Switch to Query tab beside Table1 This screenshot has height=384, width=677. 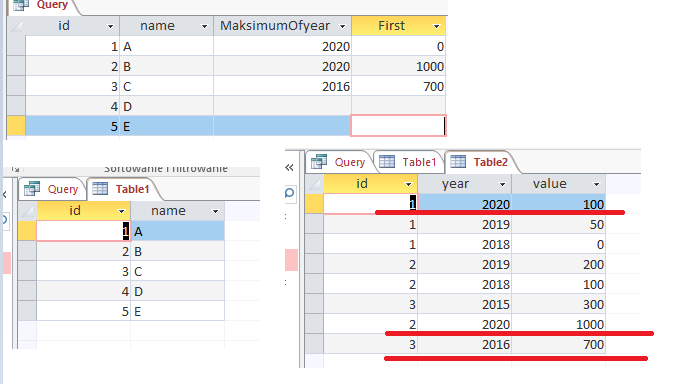pos(52,189)
